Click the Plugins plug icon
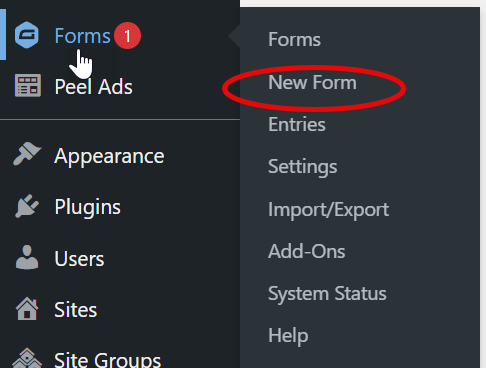486x368 pixels. (27, 206)
